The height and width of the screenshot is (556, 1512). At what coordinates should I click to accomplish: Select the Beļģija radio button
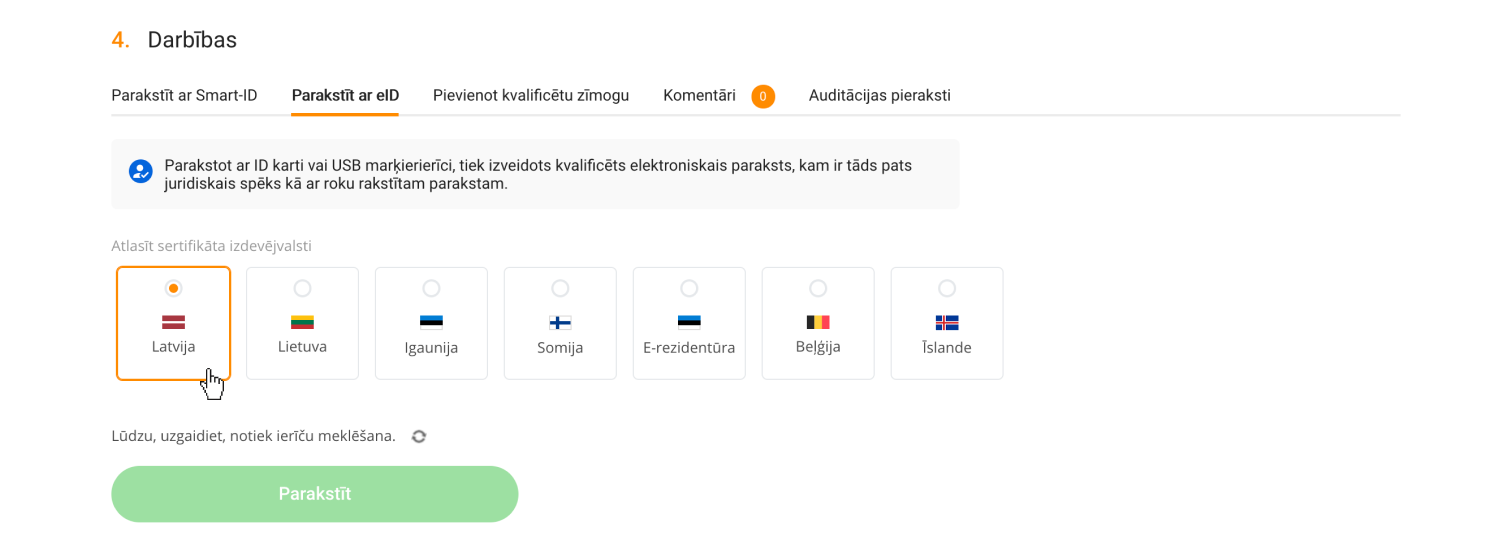(x=818, y=288)
